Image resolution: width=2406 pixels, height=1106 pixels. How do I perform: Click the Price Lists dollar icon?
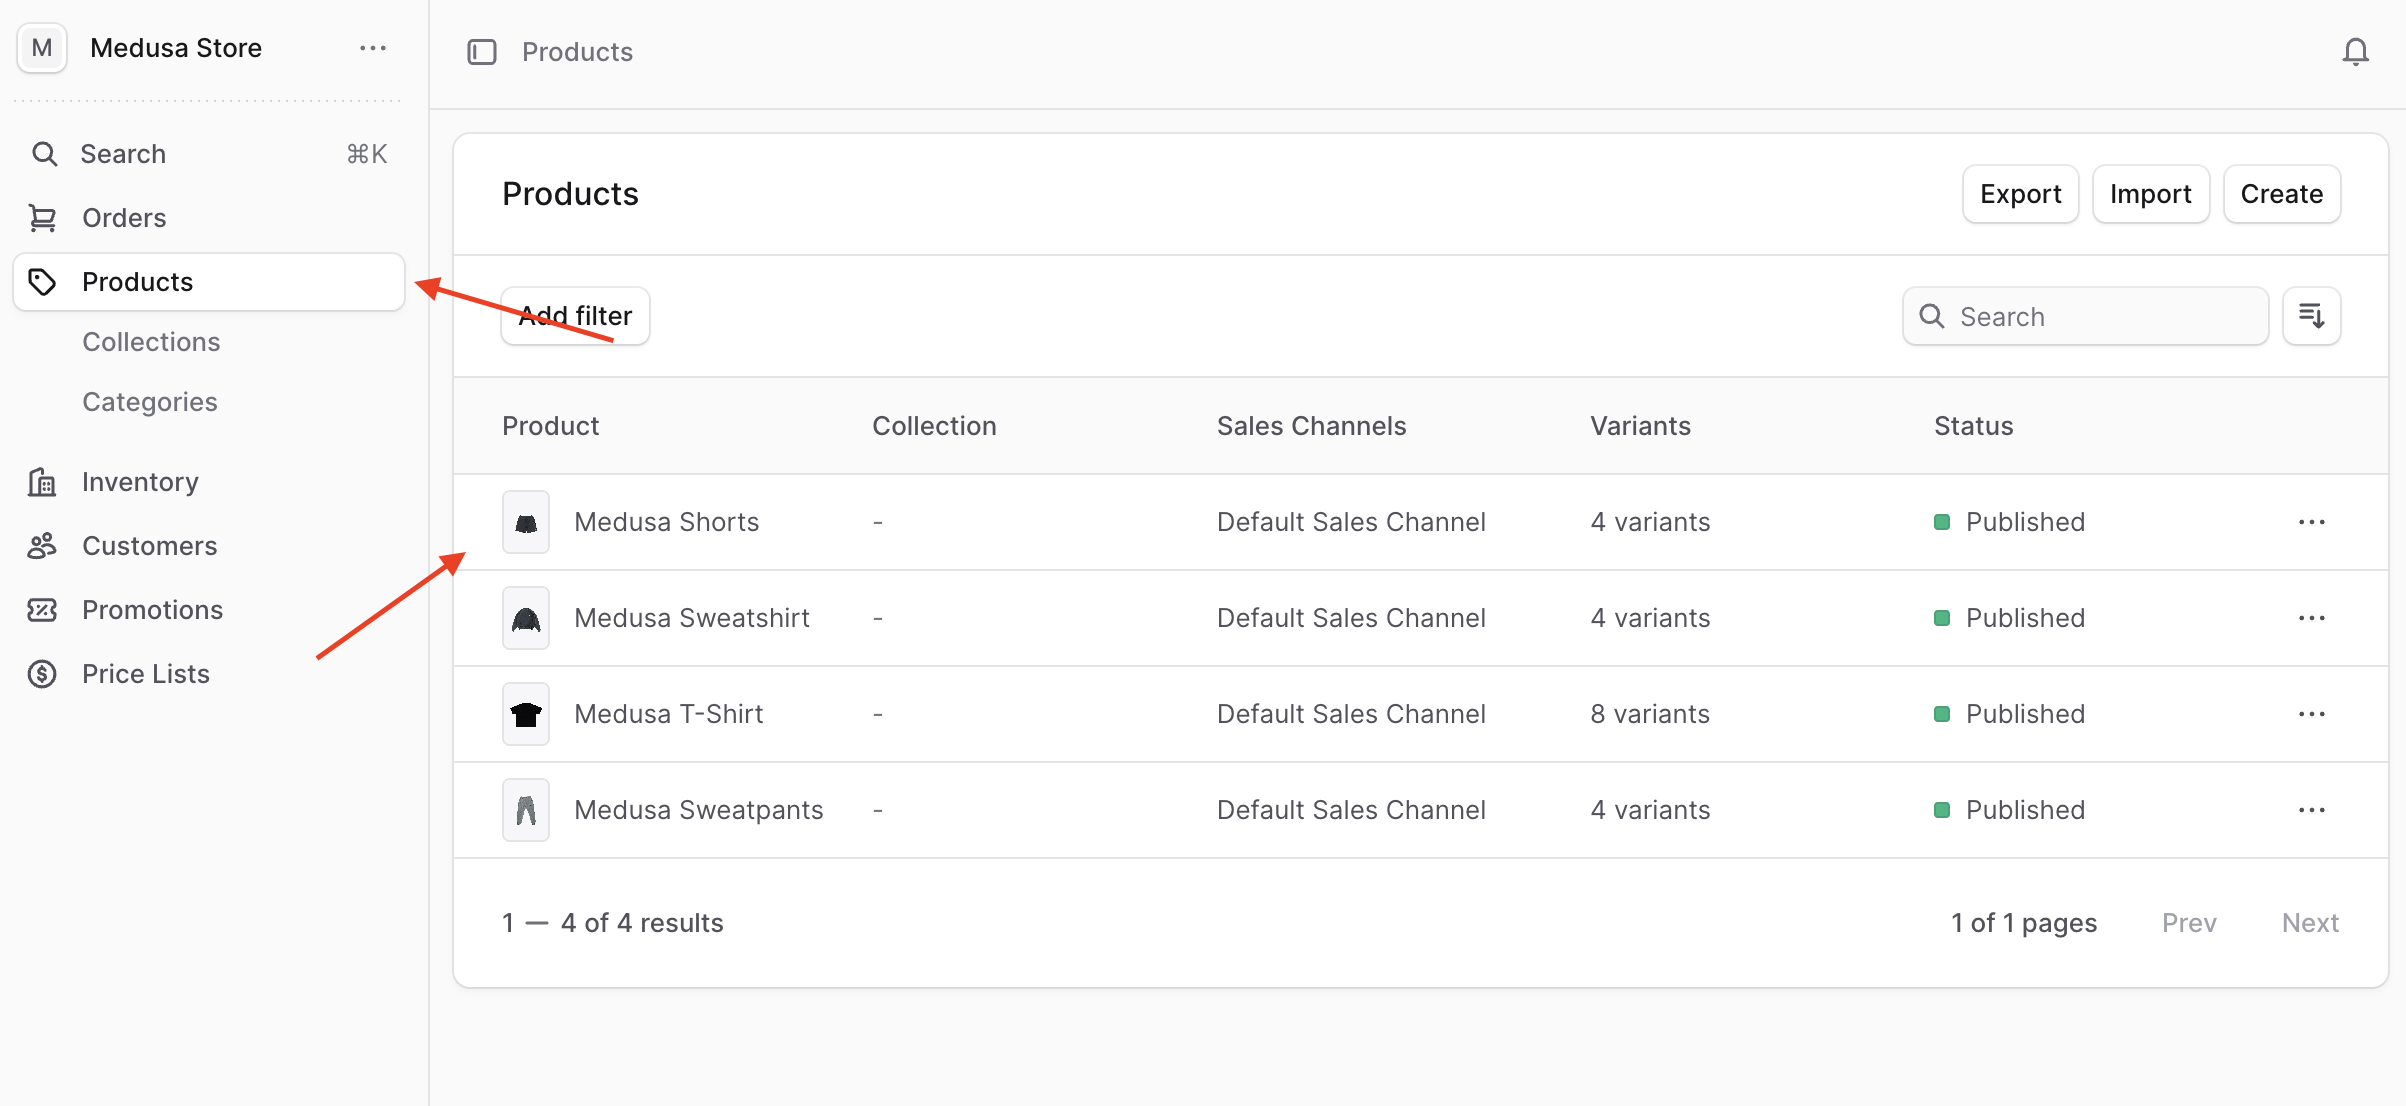(x=42, y=674)
